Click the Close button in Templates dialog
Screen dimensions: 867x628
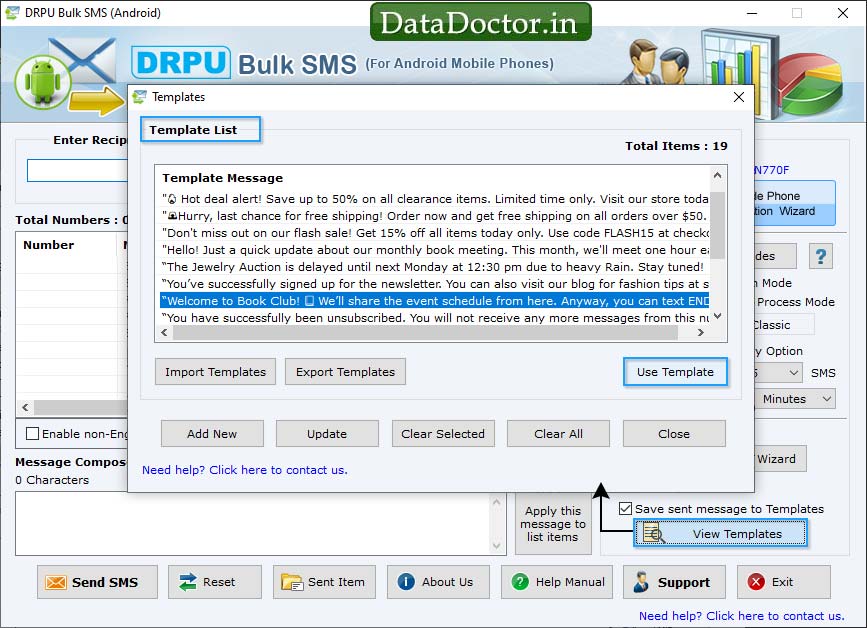tap(674, 434)
